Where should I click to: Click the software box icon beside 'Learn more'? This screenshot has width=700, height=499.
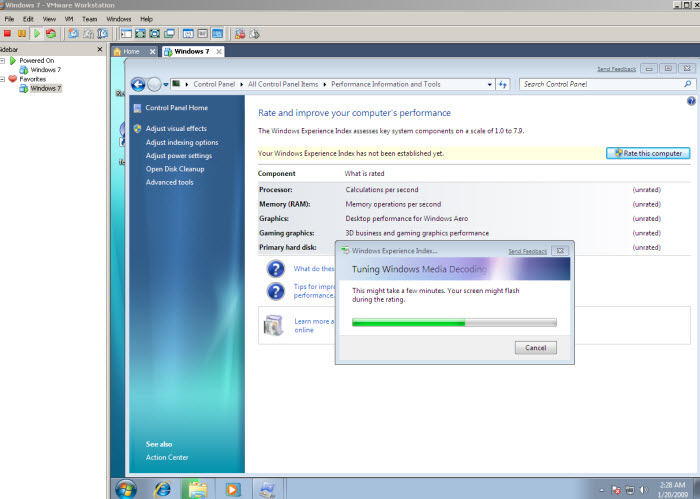click(274, 325)
